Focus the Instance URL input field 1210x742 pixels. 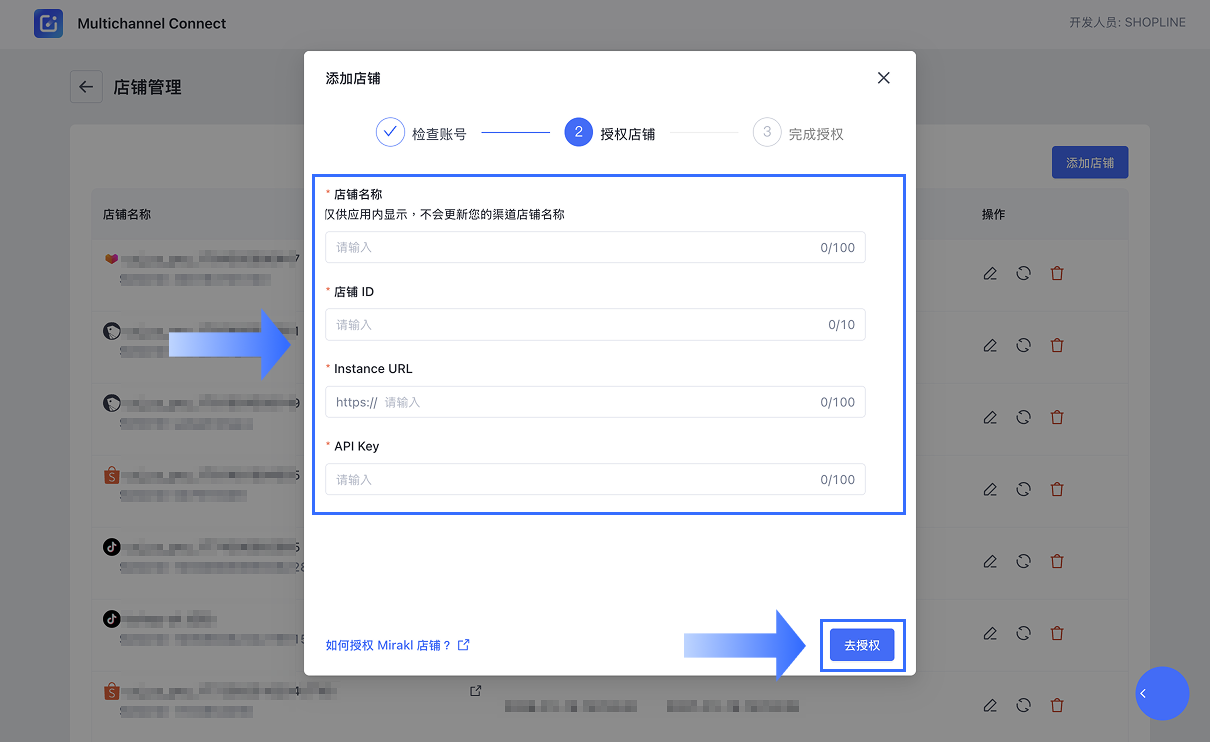tap(595, 402)
